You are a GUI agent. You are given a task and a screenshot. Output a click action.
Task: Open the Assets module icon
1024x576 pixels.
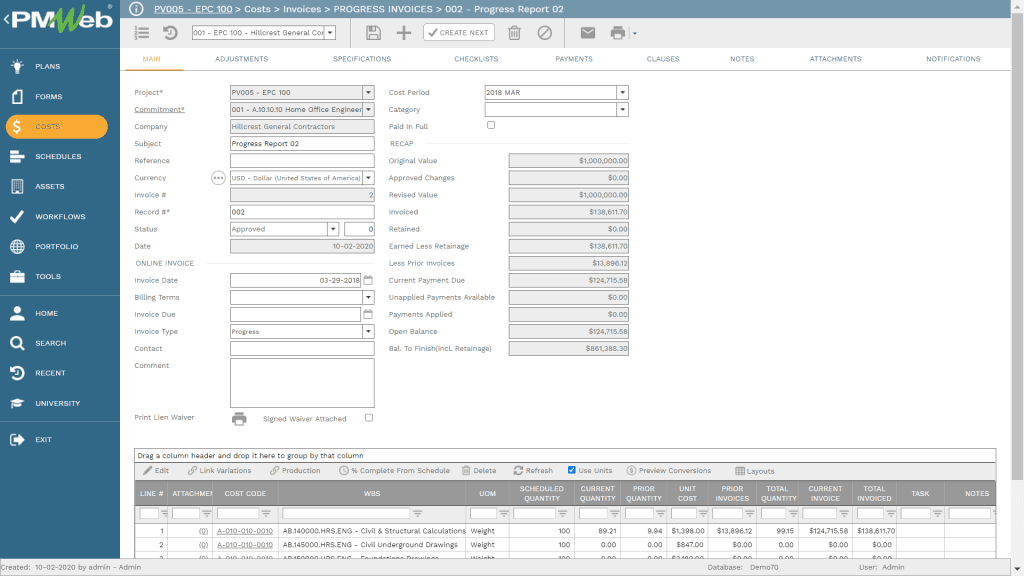pyautogui.click(x=18, y=186)
